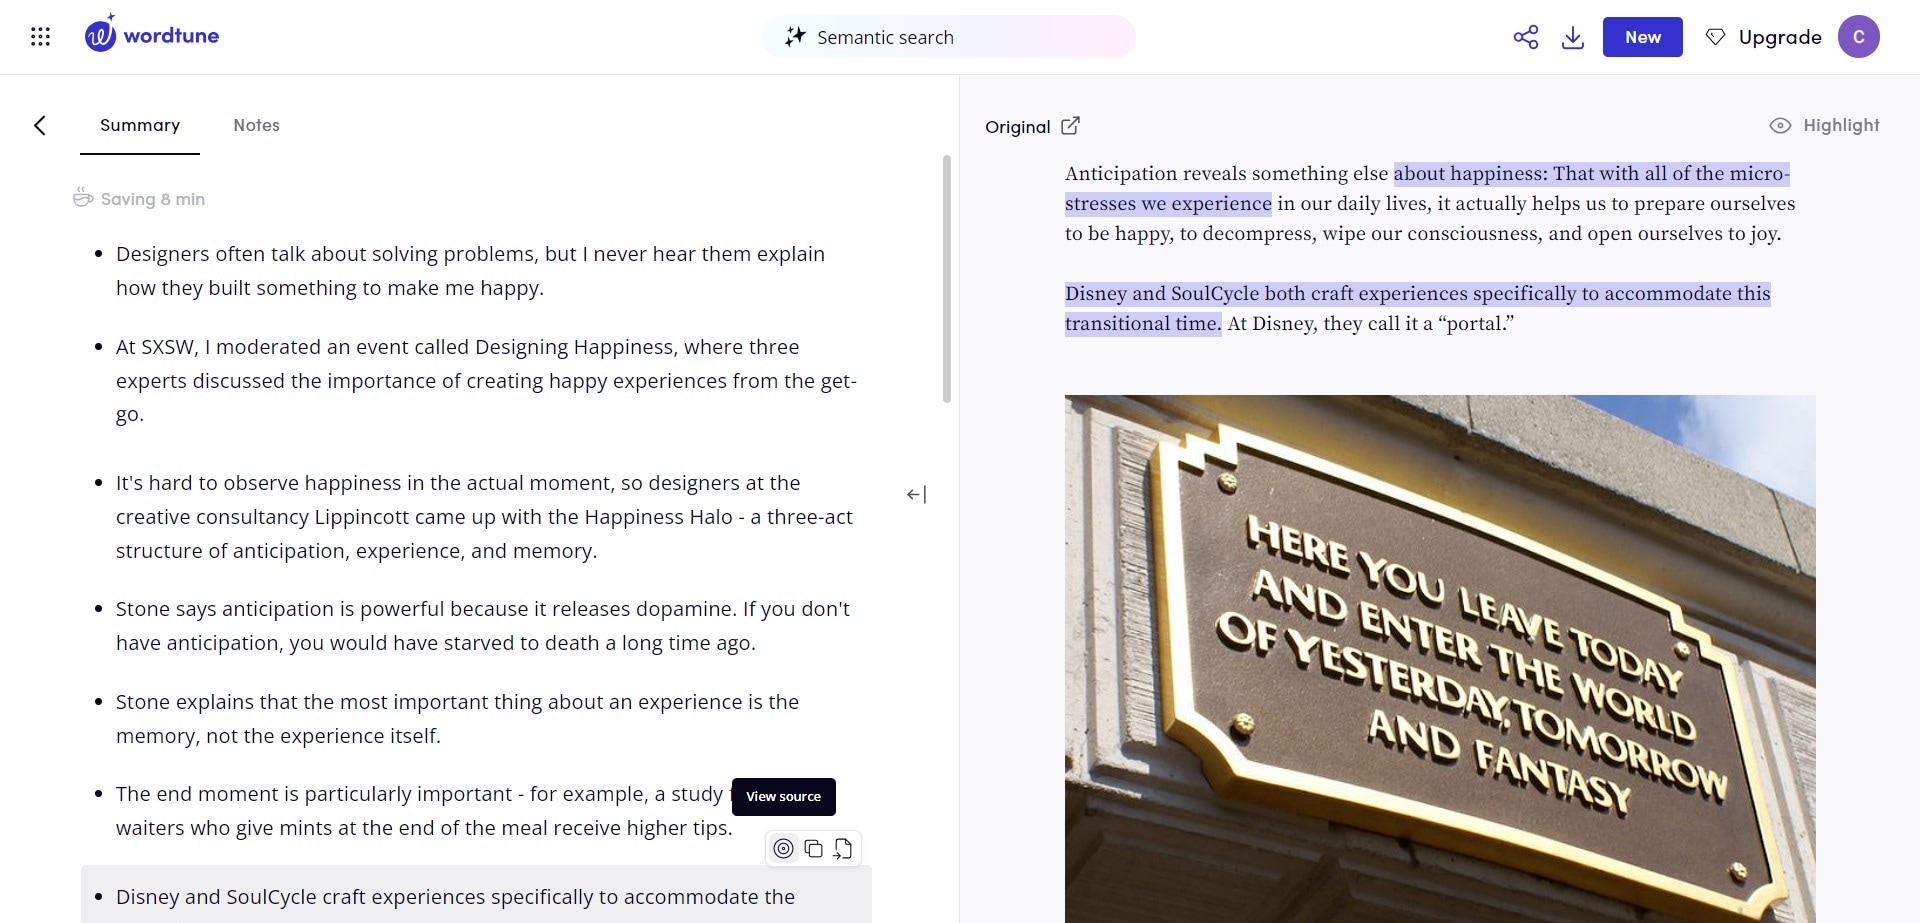
Task: Share this summary
Action: pyautogui.click(x=1526, y=37)
